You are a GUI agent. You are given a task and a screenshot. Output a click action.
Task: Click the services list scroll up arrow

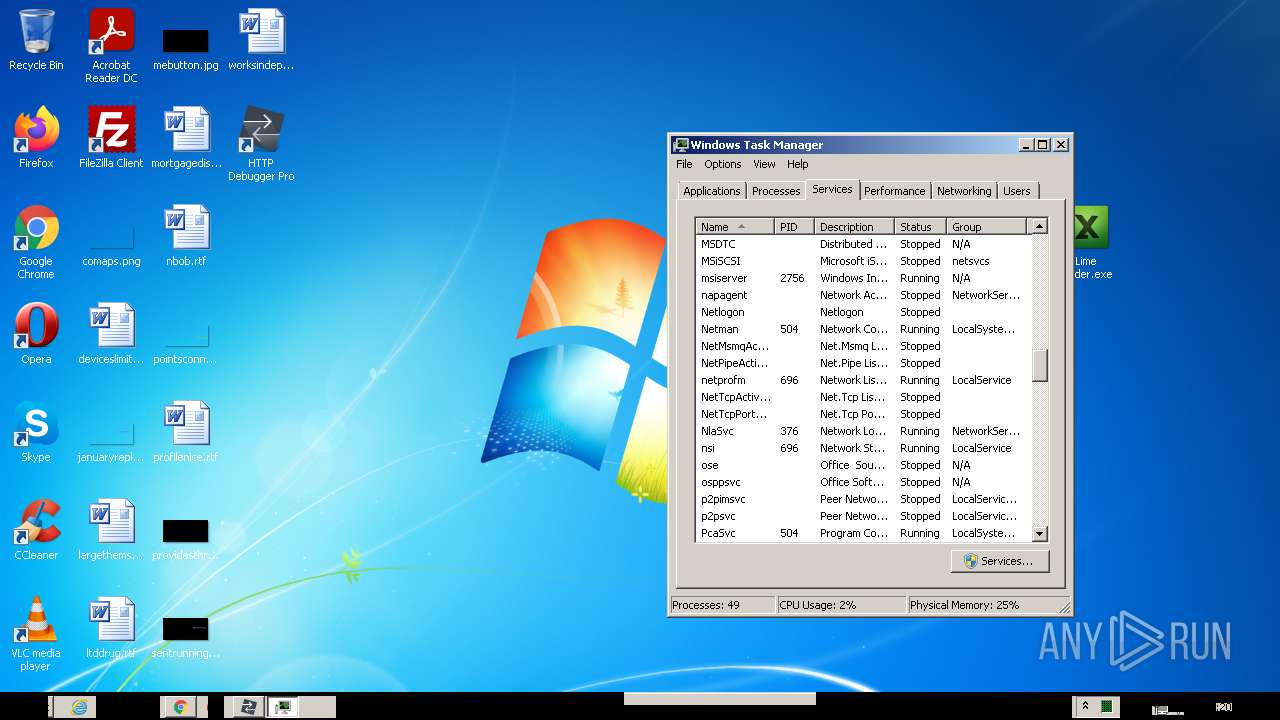coord(1039,227)
